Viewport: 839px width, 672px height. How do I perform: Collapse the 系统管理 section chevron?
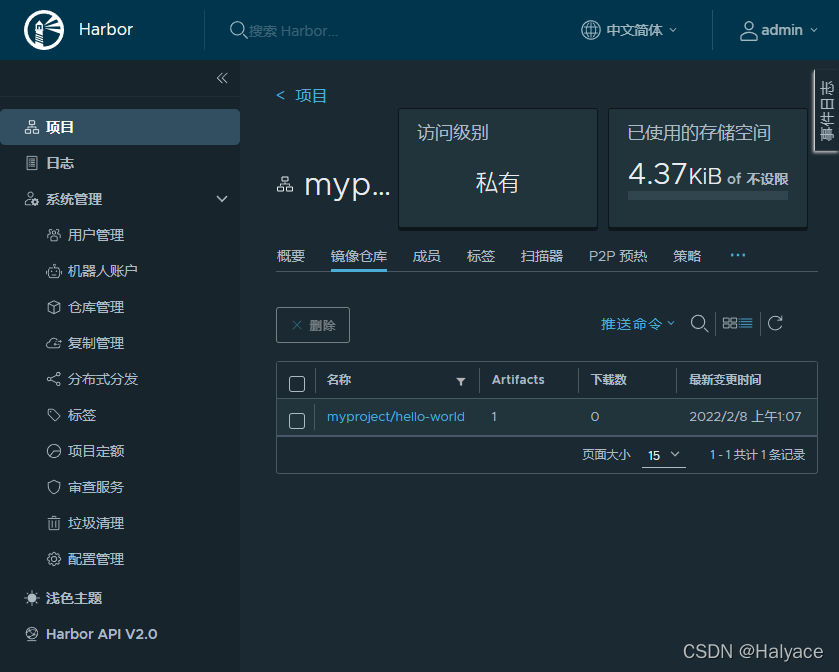(222, 199)
